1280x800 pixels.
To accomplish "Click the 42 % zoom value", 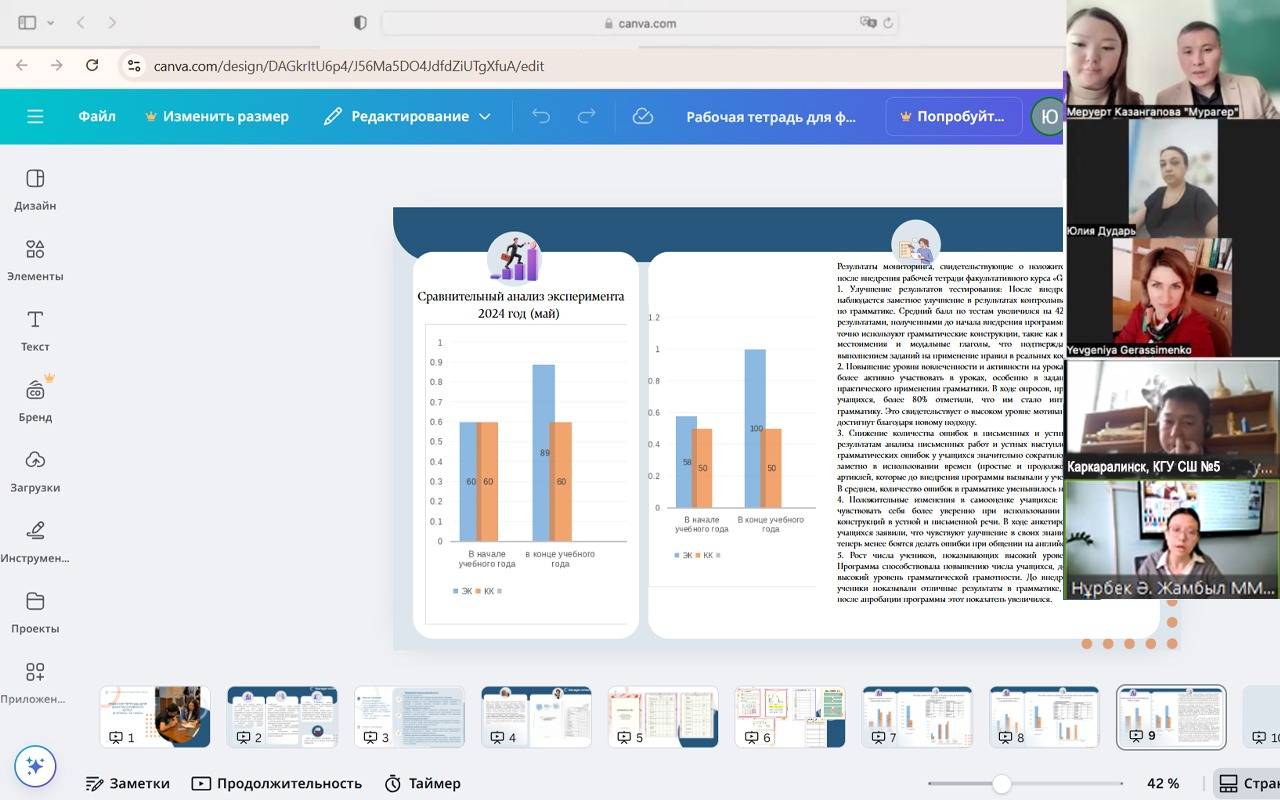I will coord(1163,783).
